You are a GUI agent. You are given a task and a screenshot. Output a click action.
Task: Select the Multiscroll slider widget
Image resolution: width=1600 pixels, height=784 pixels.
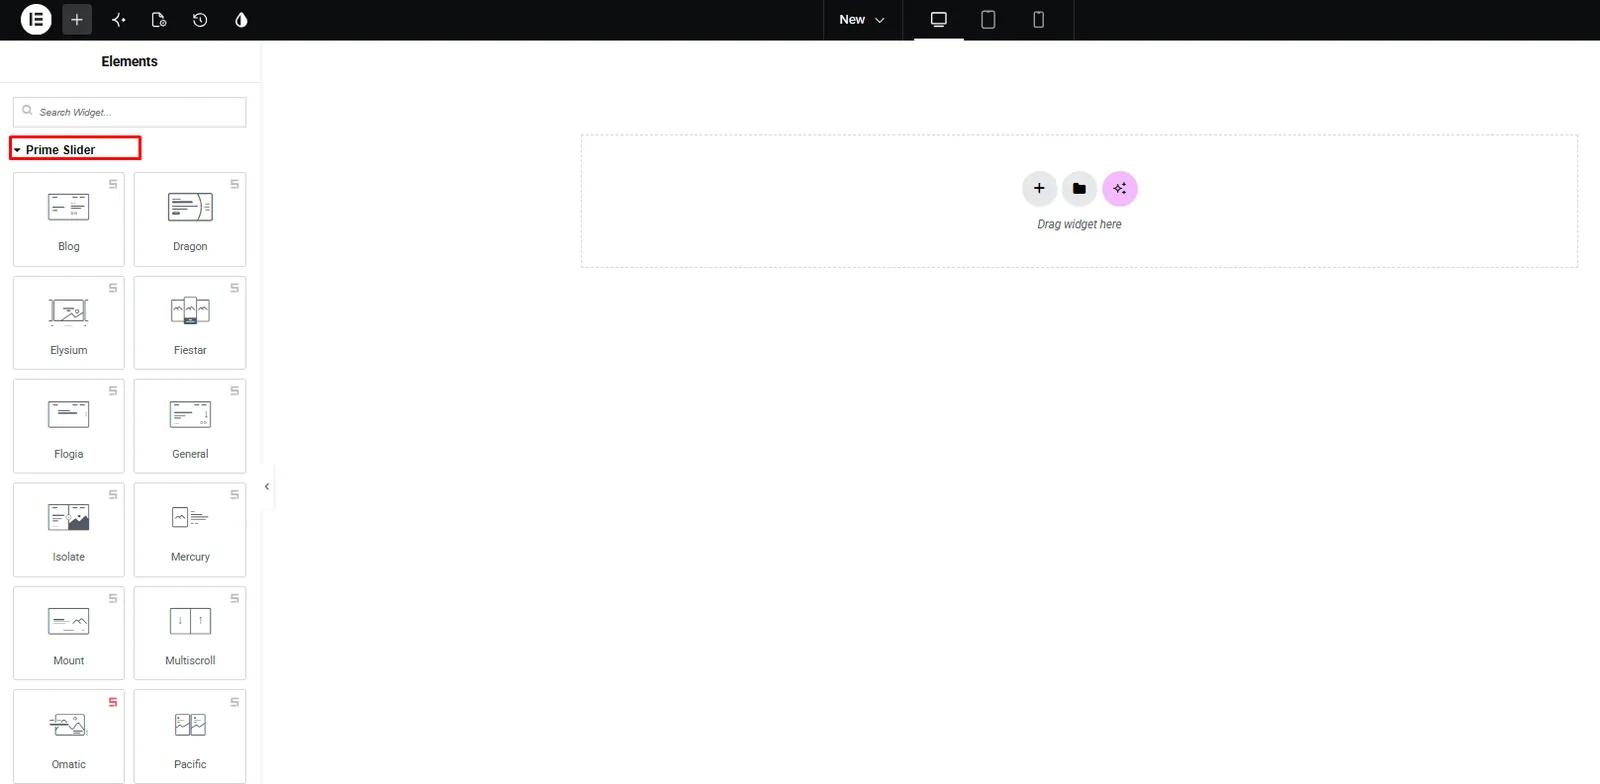pyautogui.click(x=190, y=633)
